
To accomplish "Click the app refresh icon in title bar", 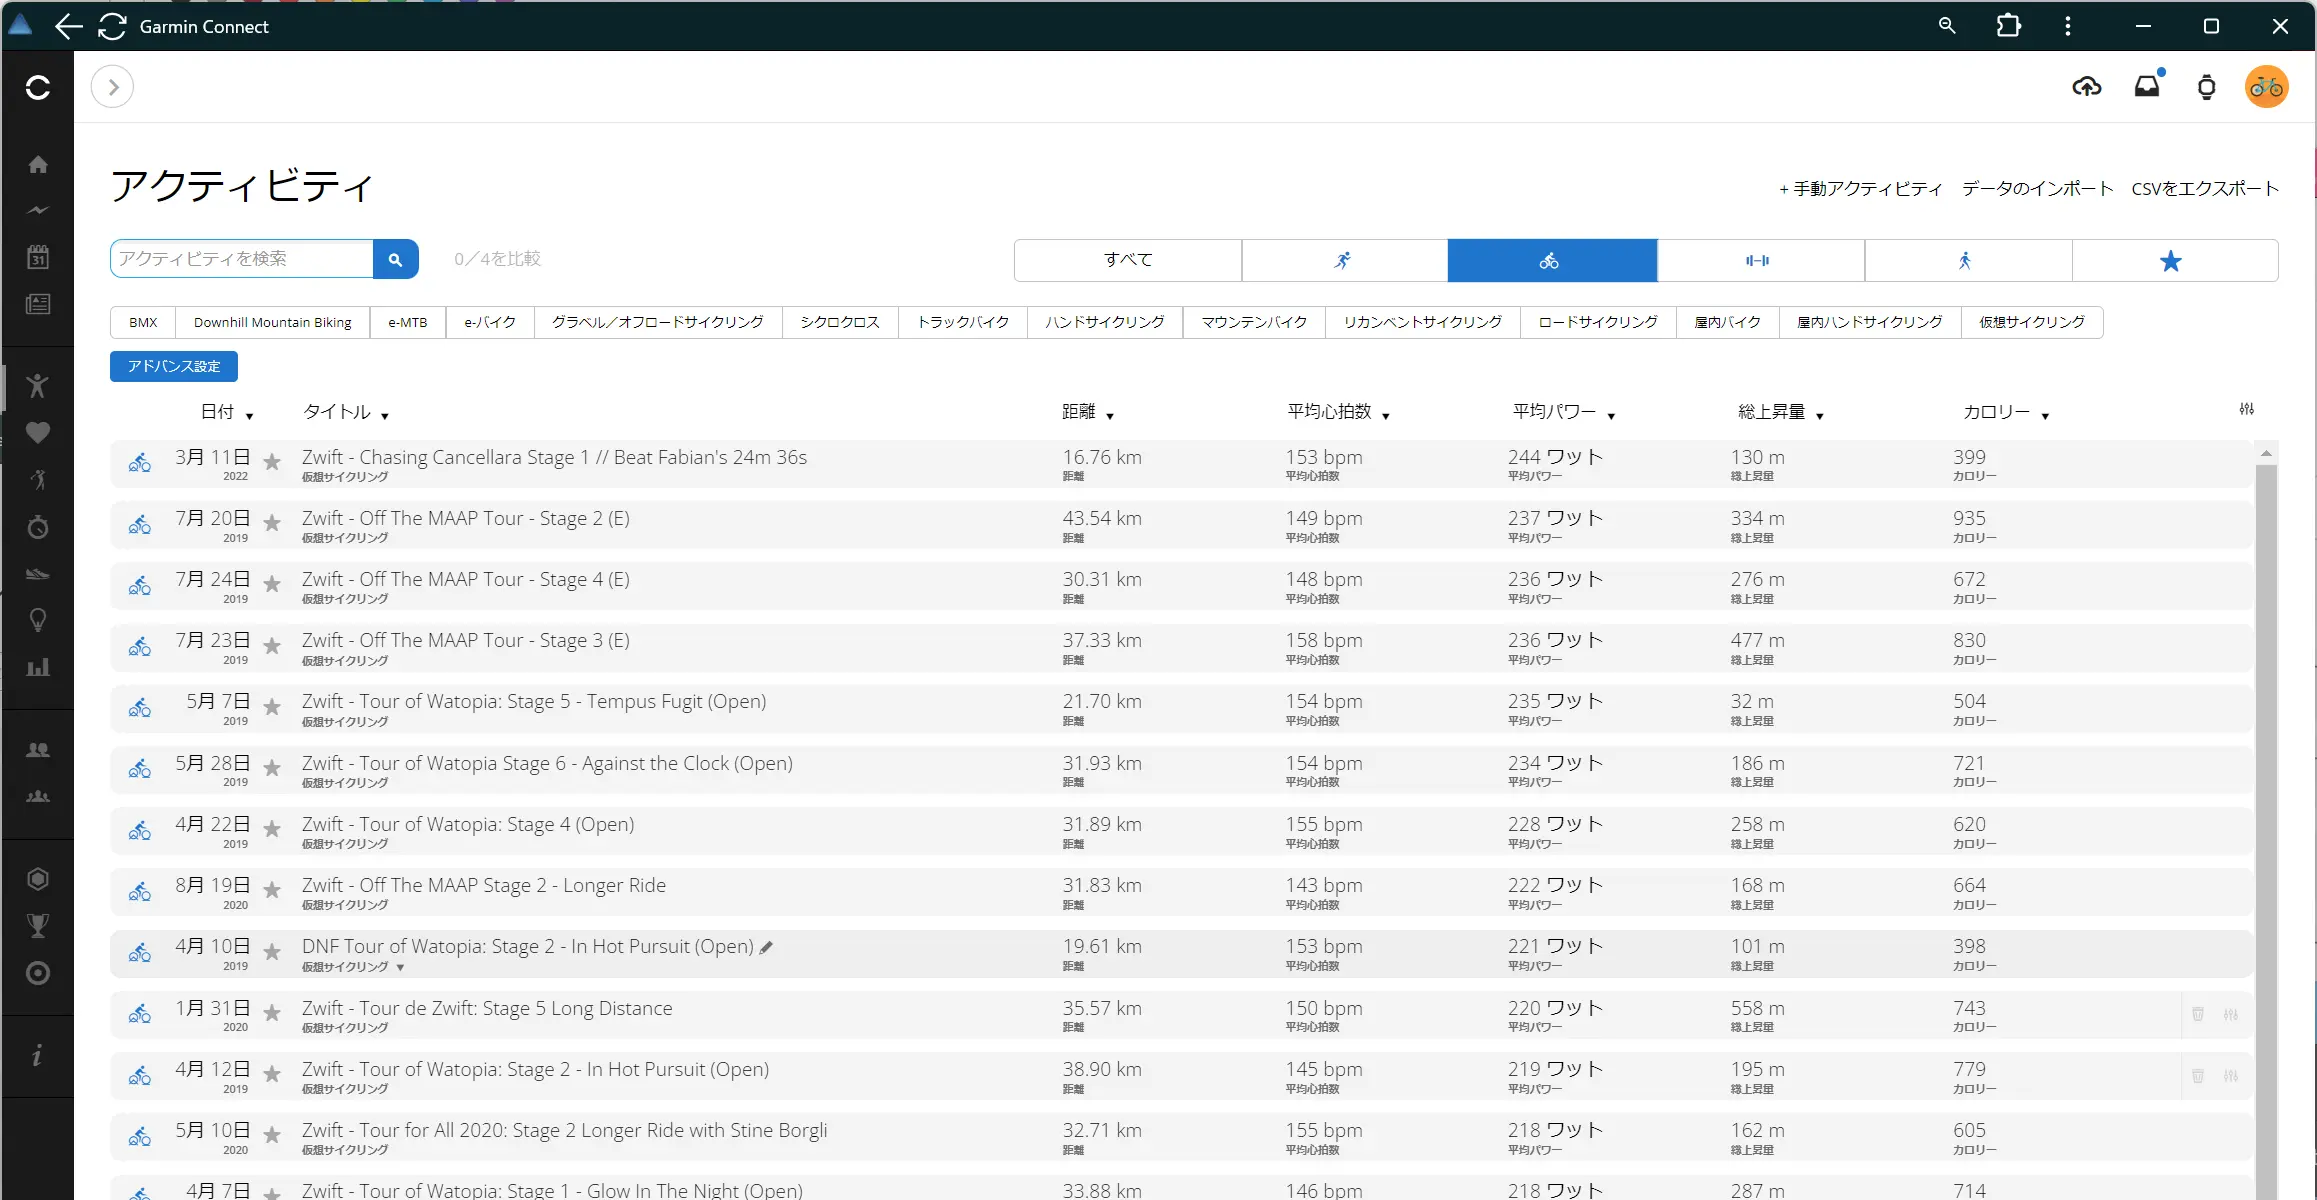I will pyautogui.click(x=112, y=27).
